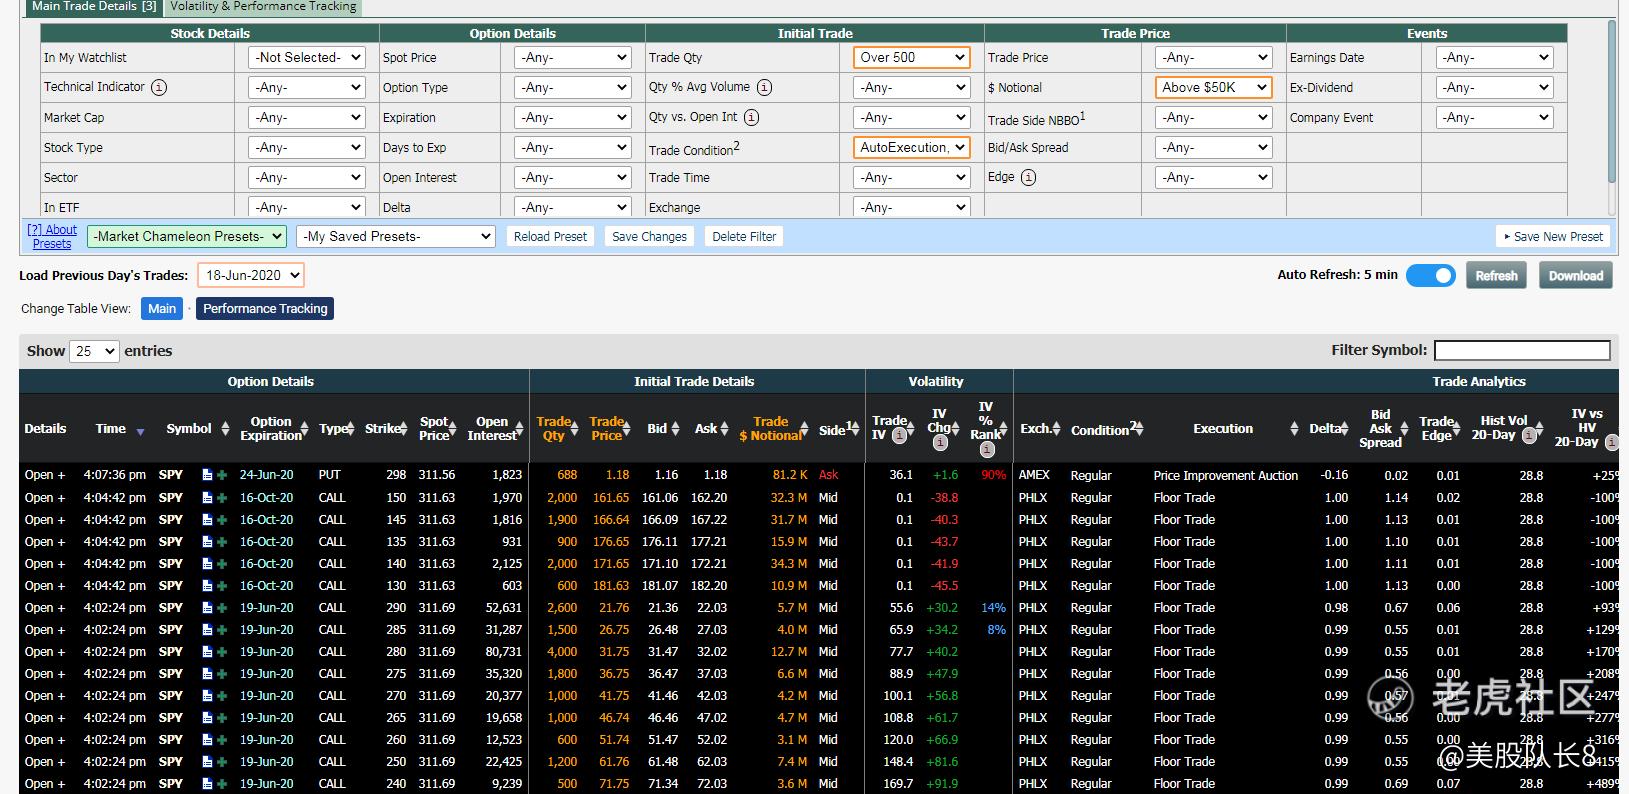Open 16-Oct-20 expiration link in 130 strike row

click(x=266, y=585)
